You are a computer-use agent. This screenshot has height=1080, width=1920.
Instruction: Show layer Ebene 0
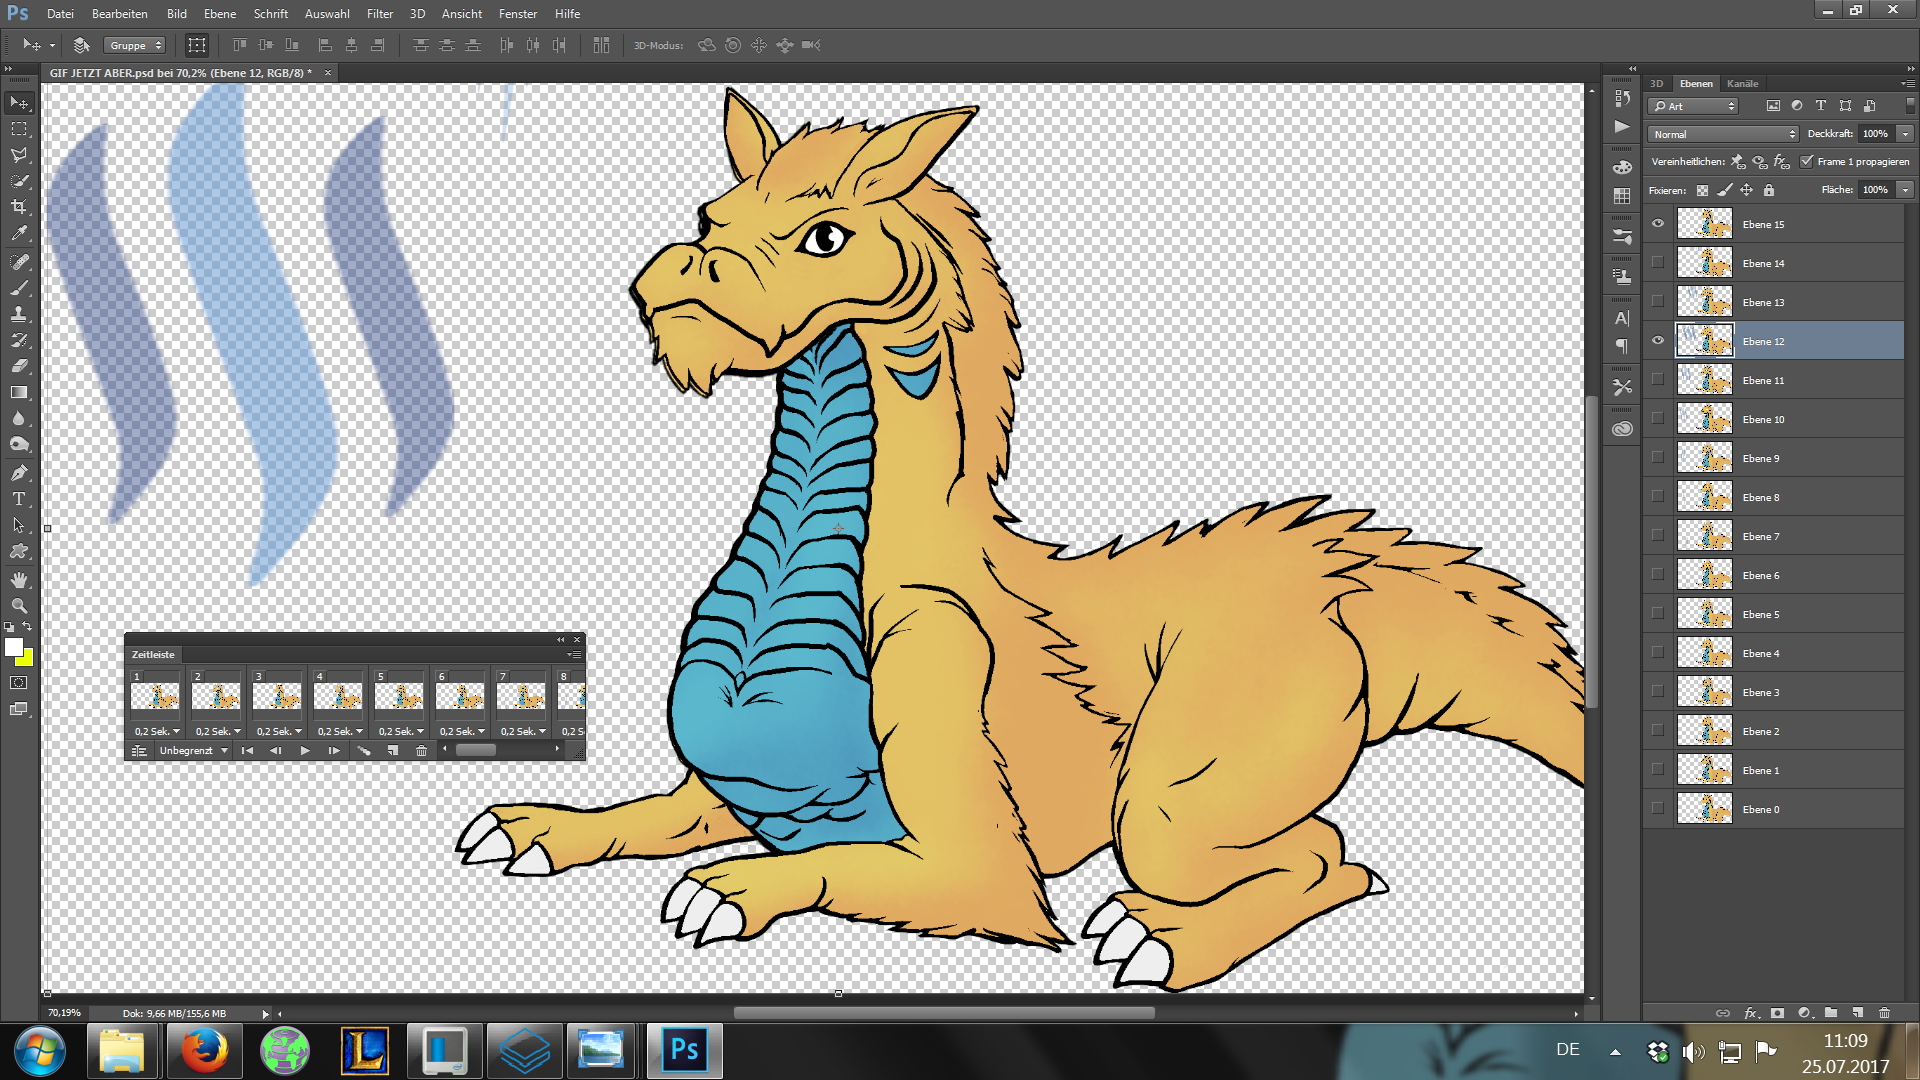coord(1658,809)
